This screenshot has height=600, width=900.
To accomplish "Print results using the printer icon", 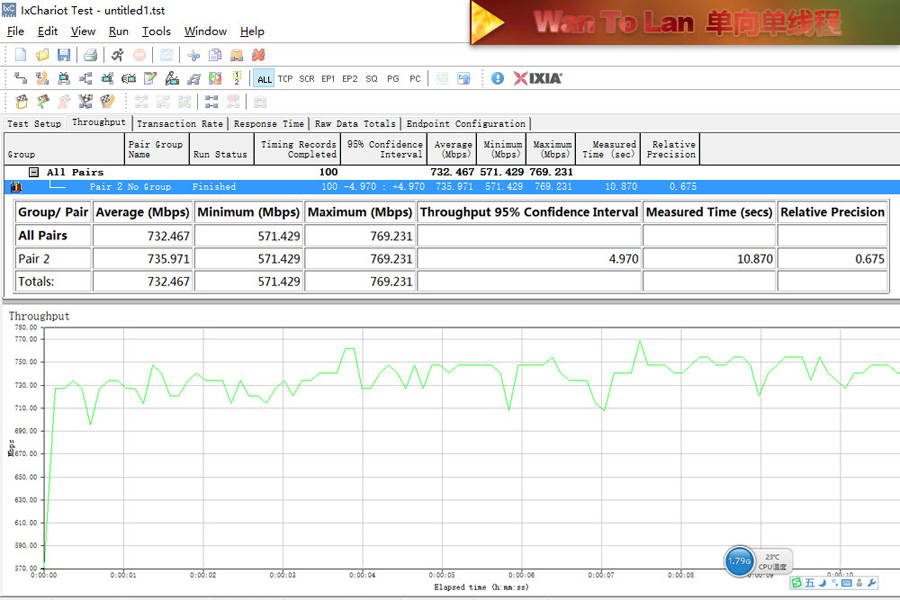I will (90, 55).
